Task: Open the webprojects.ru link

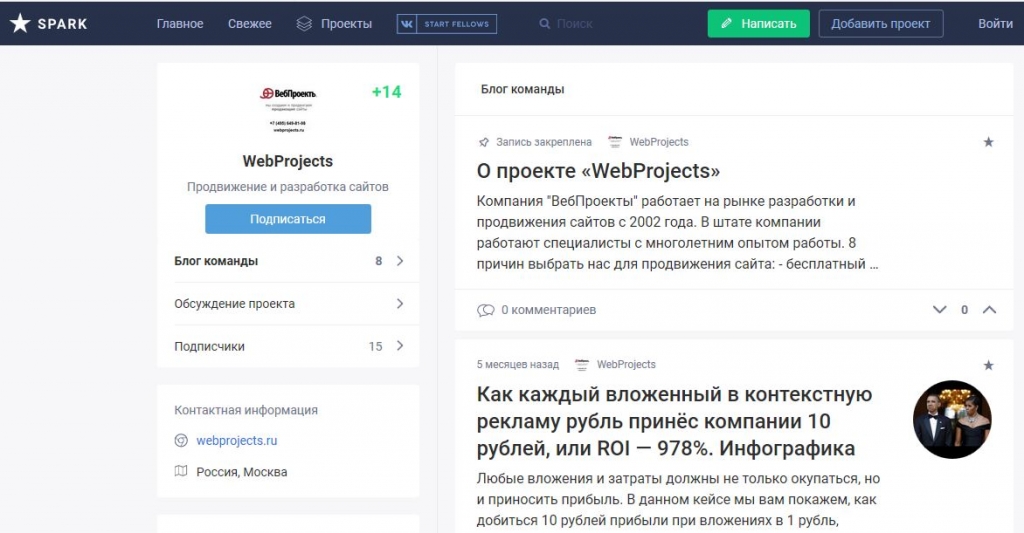Action: (x=236, y=441)
